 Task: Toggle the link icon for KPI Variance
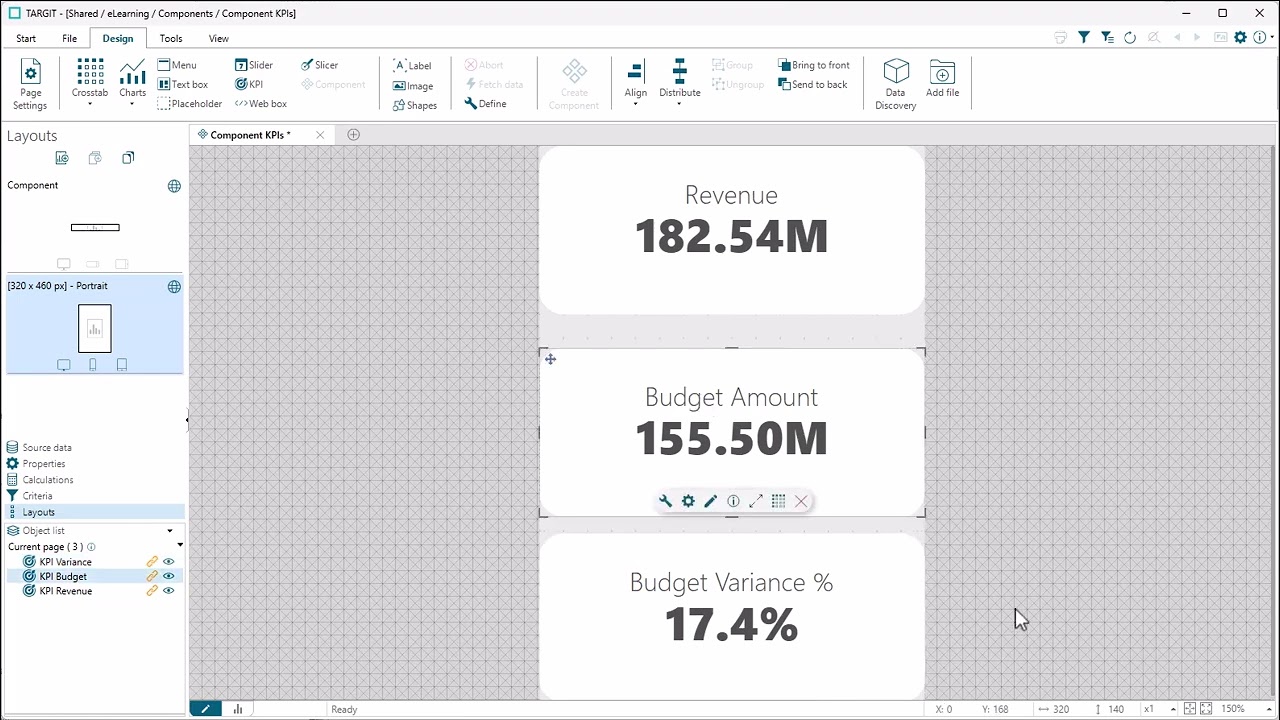152,562
